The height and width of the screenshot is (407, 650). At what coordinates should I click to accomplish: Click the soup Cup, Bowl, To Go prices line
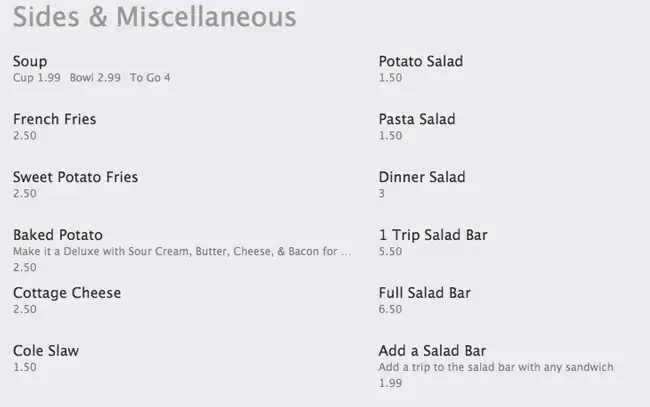92,78
